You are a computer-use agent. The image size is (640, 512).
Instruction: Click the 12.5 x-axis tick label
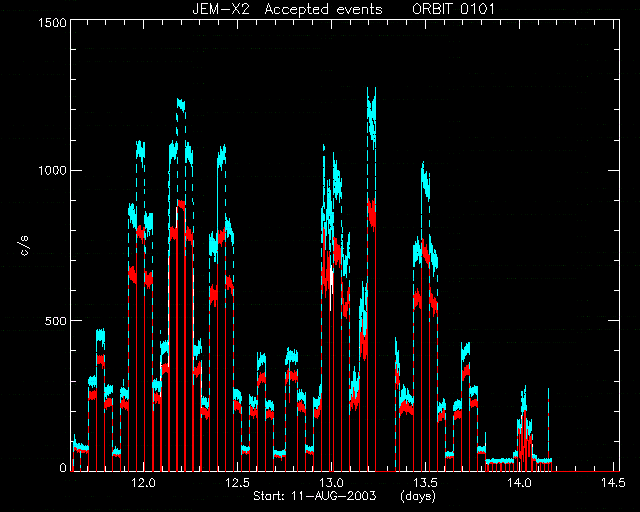[x=238, y=483]
